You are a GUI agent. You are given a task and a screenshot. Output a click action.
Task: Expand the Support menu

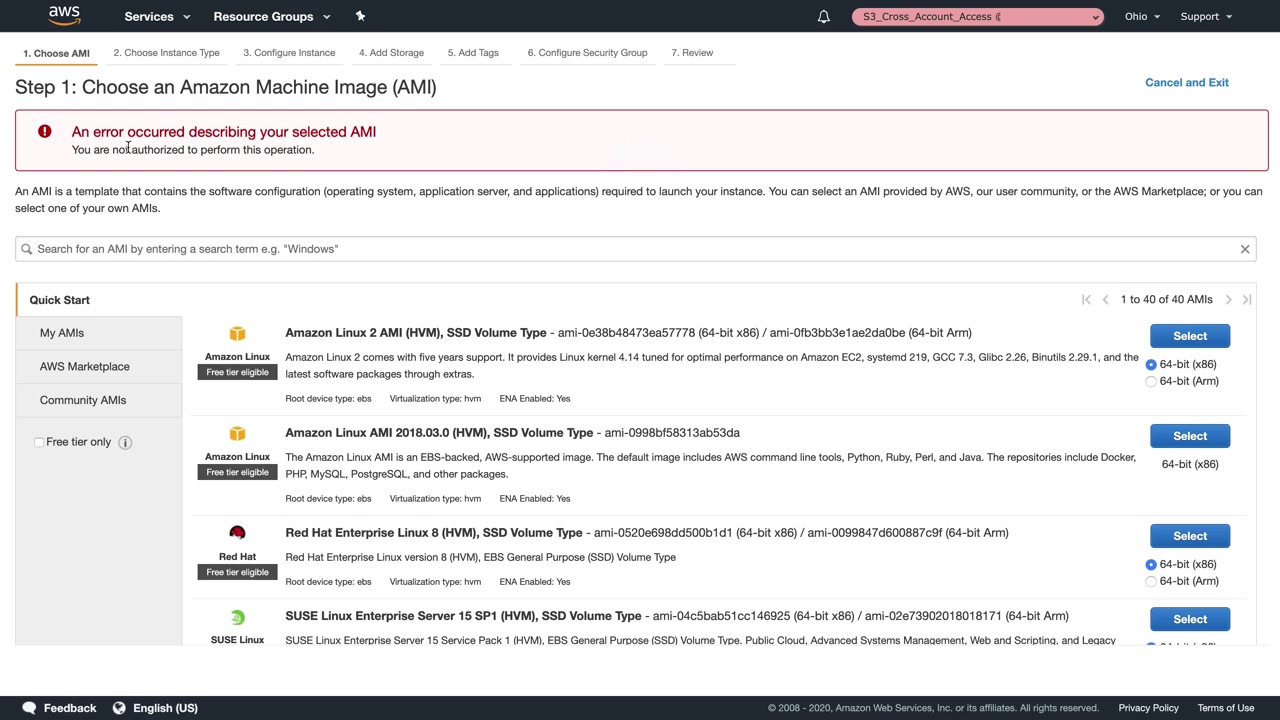tap(1206, 16)
